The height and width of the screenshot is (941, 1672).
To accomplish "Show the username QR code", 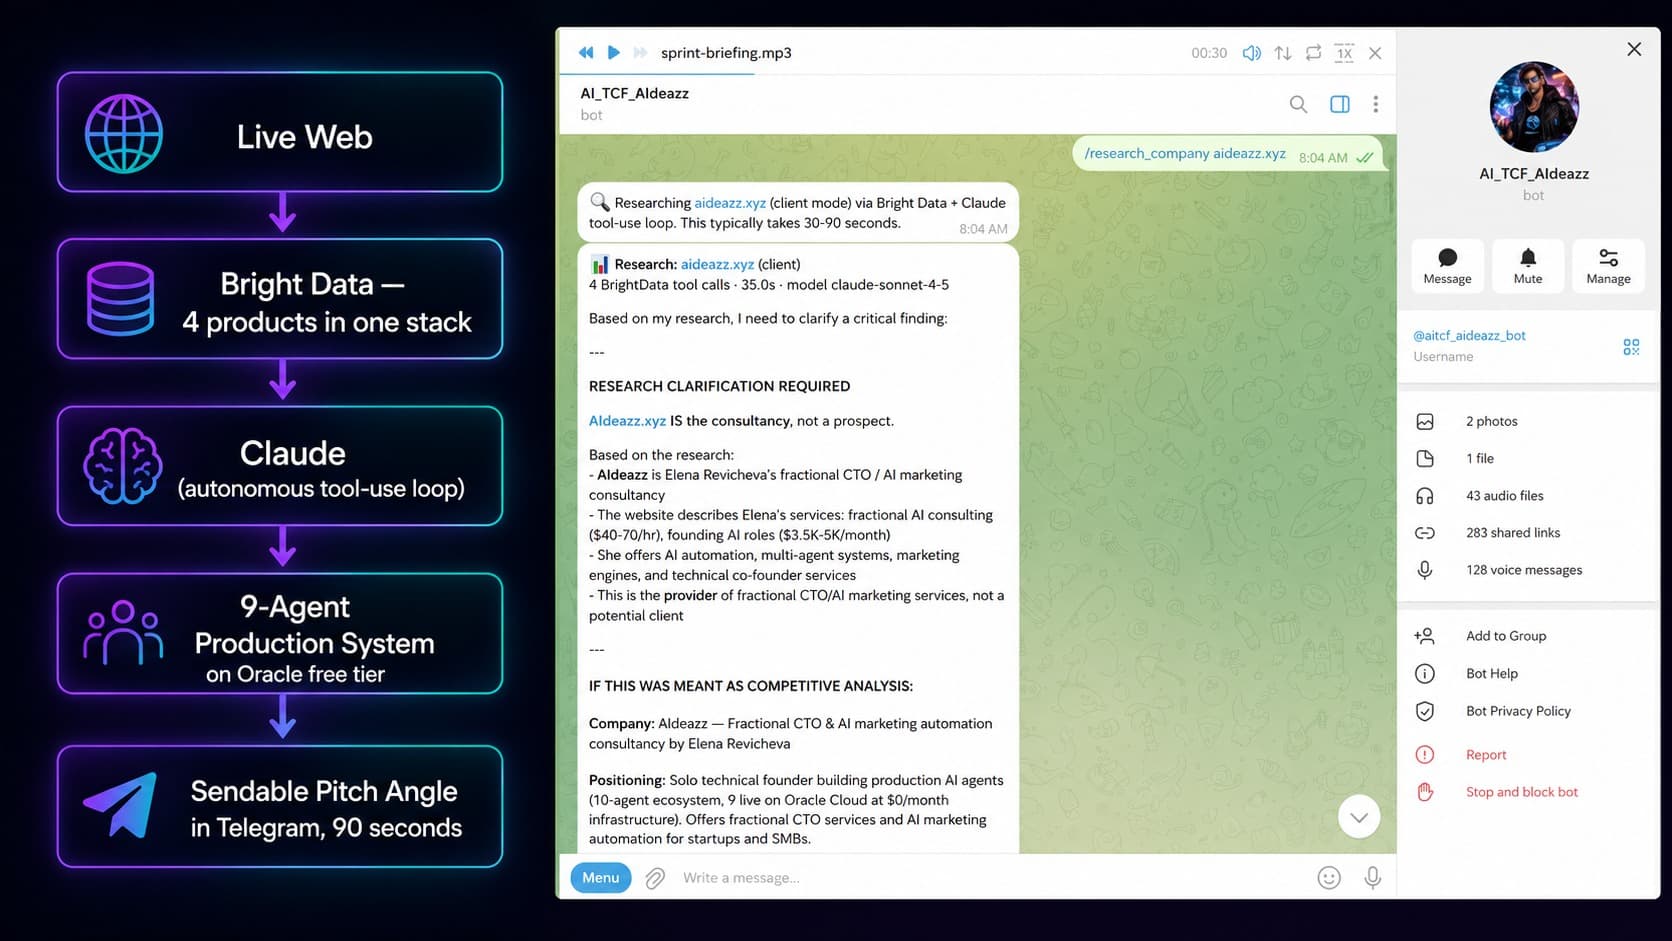I will point(1631,347).
